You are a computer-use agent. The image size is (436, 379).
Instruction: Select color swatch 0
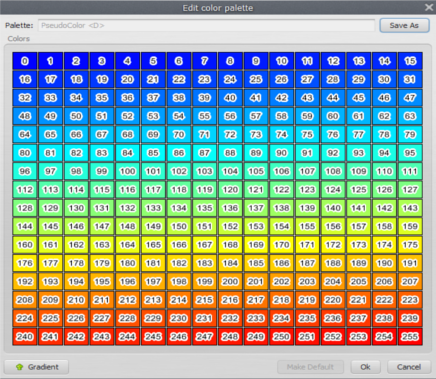click(x=25, y=61)
